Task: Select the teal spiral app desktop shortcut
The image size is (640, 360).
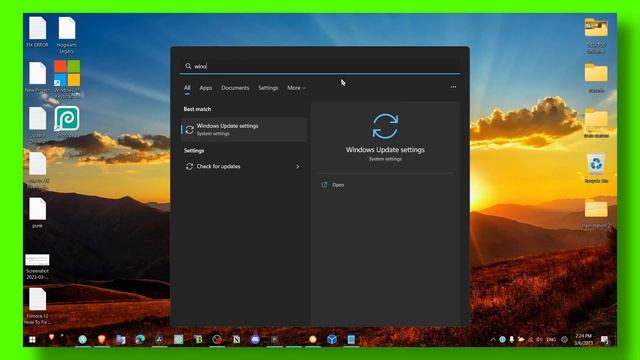Action: pyautogui.click(x=67, y=122)
